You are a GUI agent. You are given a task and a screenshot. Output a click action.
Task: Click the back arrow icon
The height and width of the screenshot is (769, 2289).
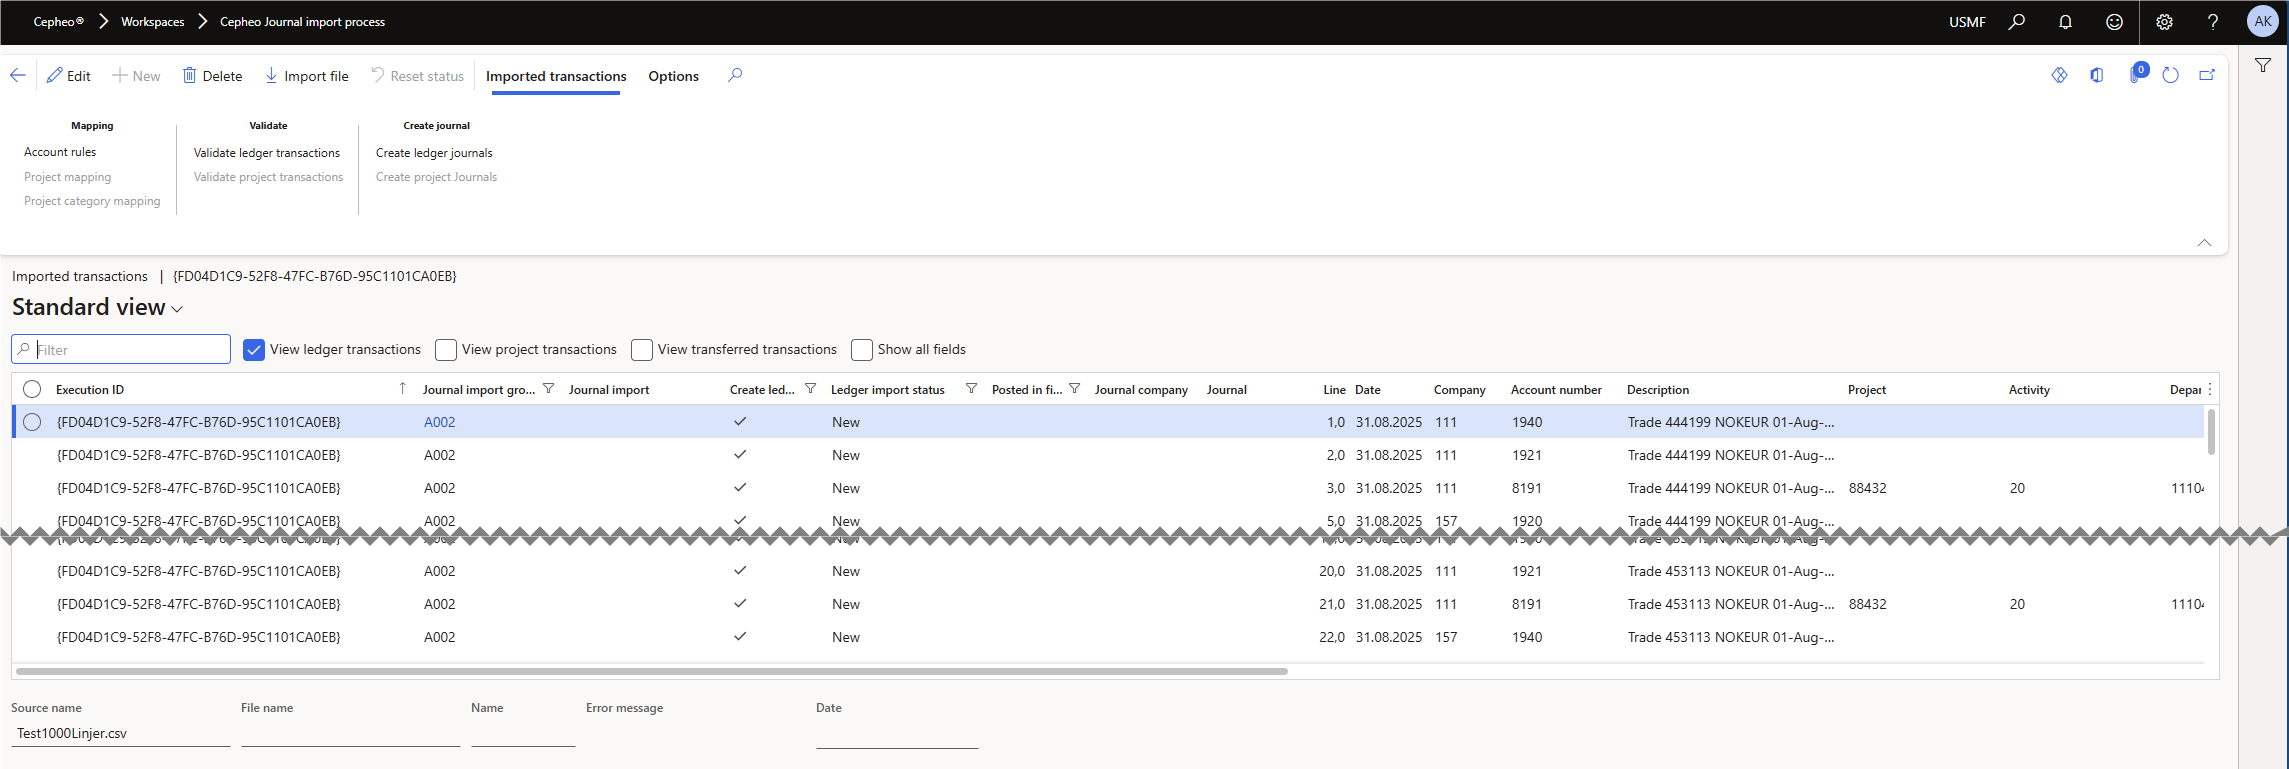(x=18, y=76)
